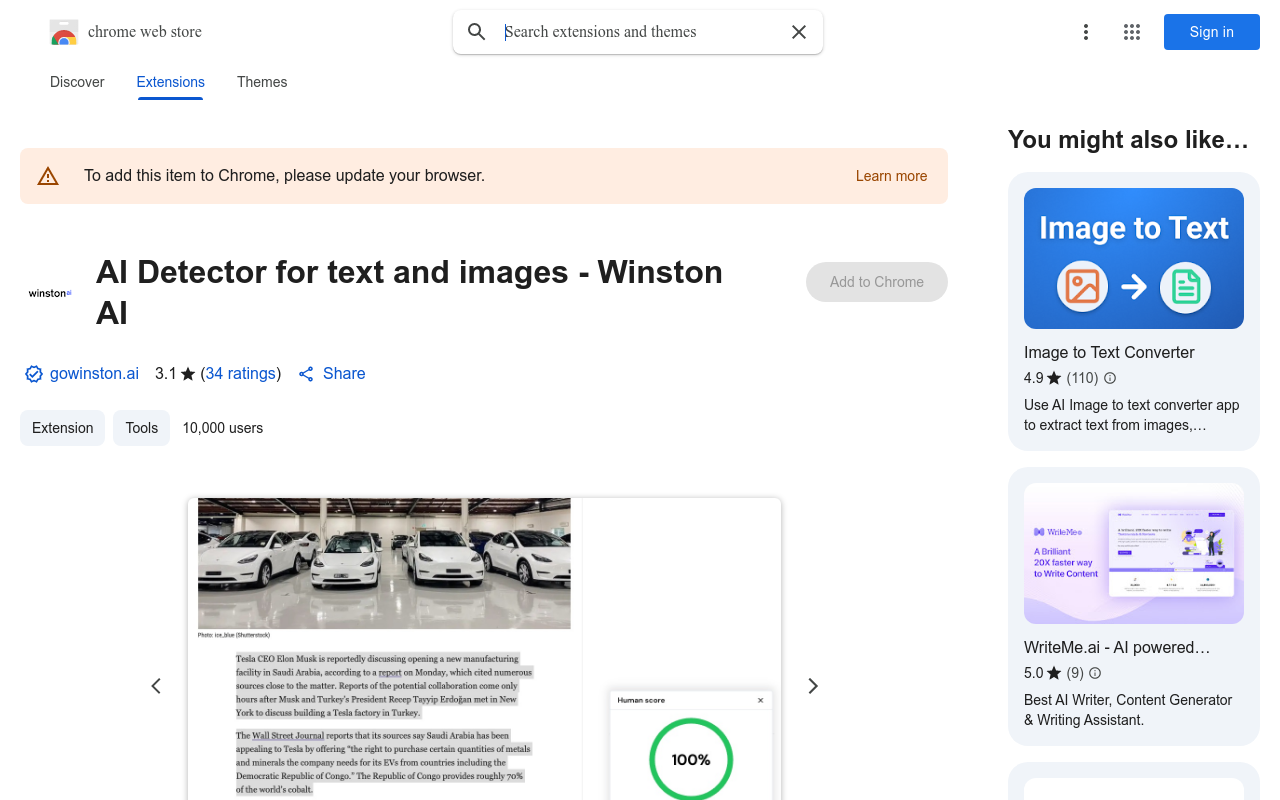Open the Themes tab
The width and height of the screenshot is (1280, 800).
pyautogui.click(x=262, y=82)
